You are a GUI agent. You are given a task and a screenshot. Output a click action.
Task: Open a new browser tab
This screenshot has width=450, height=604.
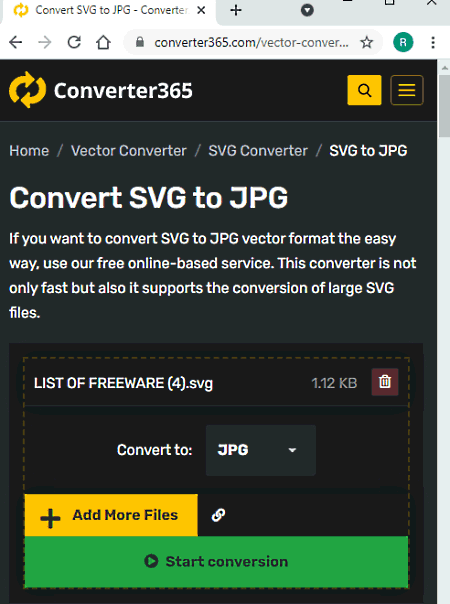pyautogui.click(x=236, y=10)
